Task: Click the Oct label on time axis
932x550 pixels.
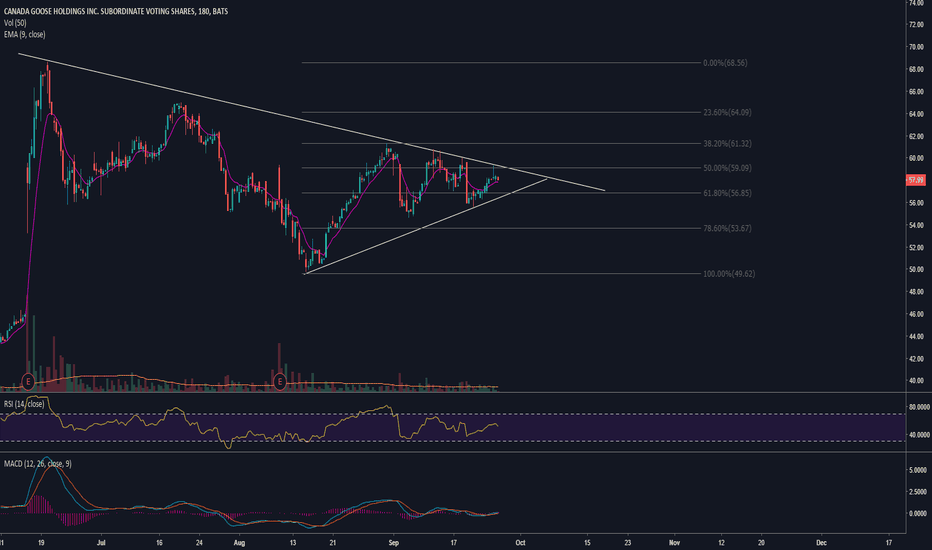Action: point(521,543)
